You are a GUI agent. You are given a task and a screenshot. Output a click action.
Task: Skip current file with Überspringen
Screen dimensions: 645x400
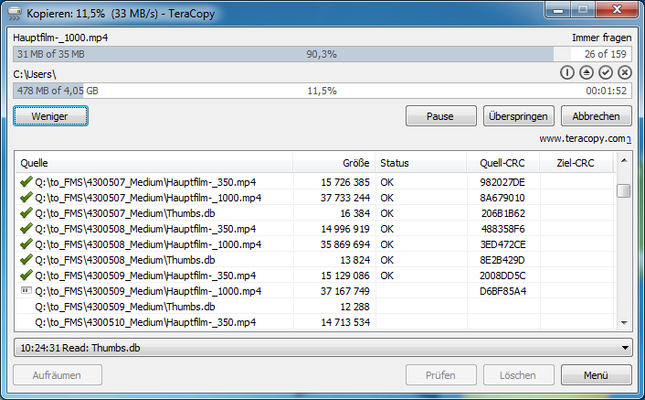[x=517, y=116]
